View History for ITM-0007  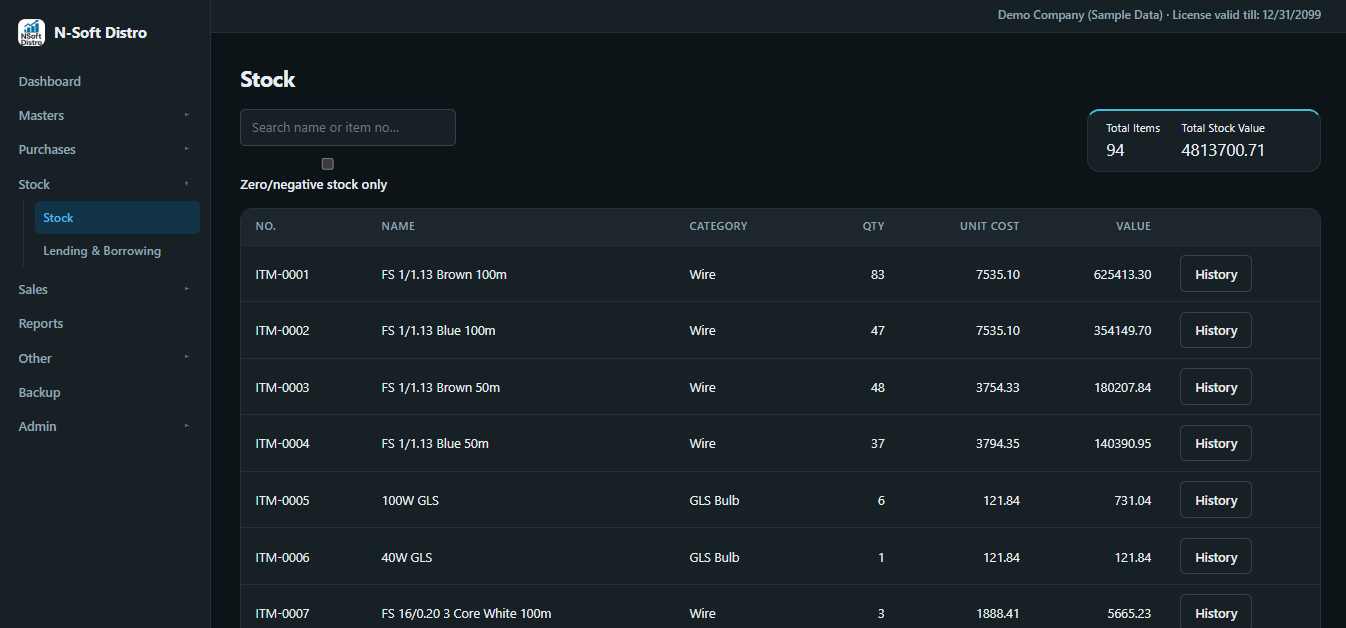(x=1216, y=613)
